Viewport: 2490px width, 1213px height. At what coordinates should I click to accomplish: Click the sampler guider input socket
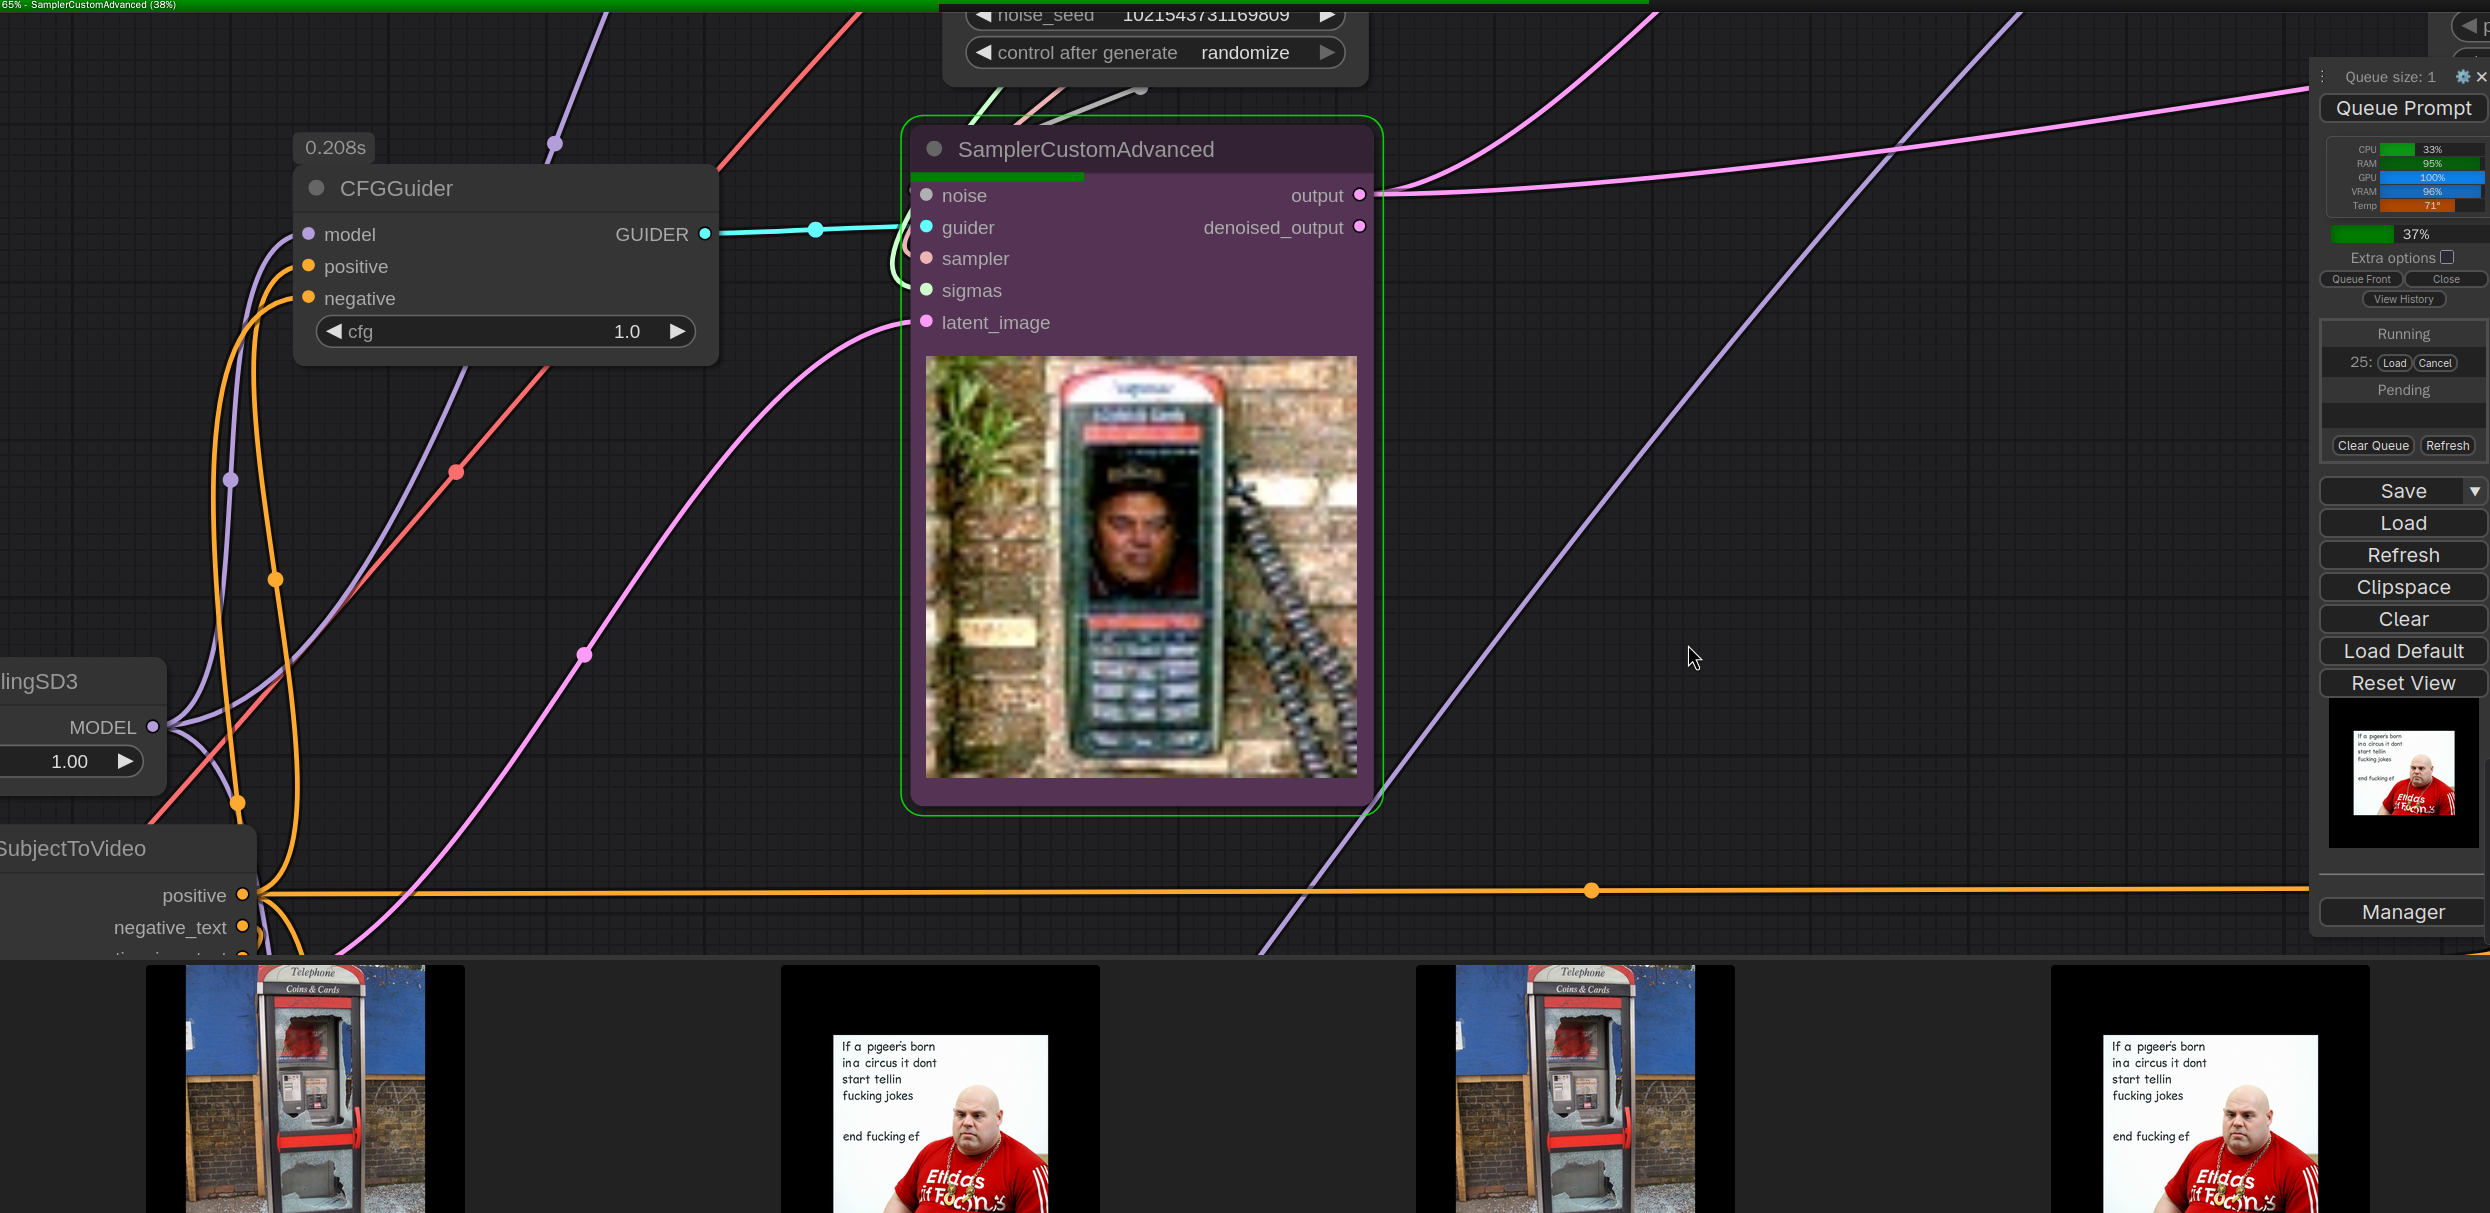pyautogui.click(x=926, y=227)
